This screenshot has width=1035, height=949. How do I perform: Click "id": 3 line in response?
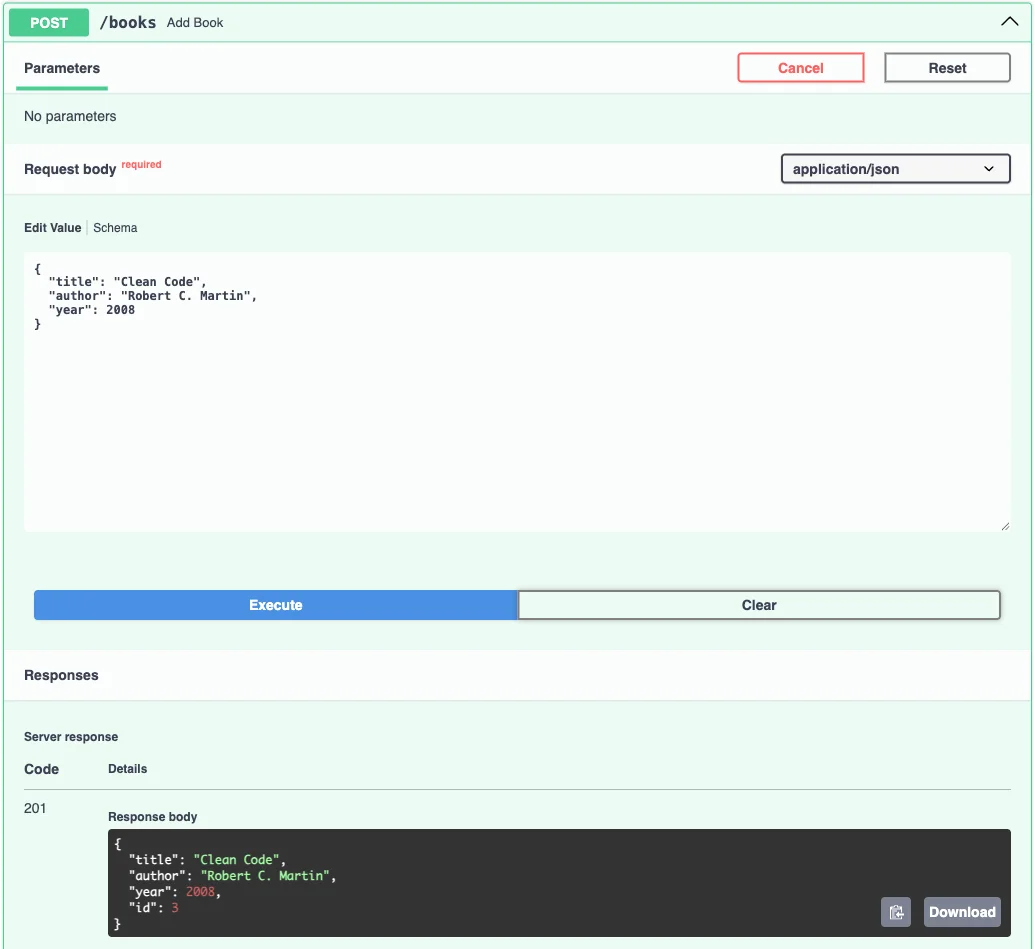tap(154, 907)
